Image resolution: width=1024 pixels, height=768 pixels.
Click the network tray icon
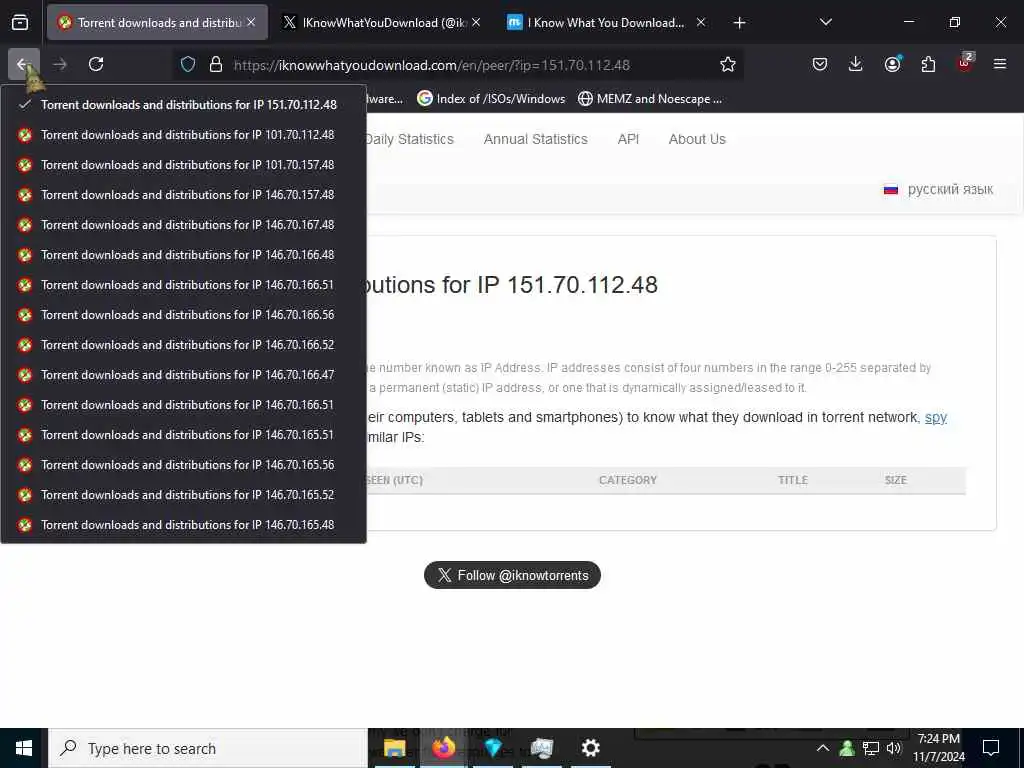(x=871, y=748)
